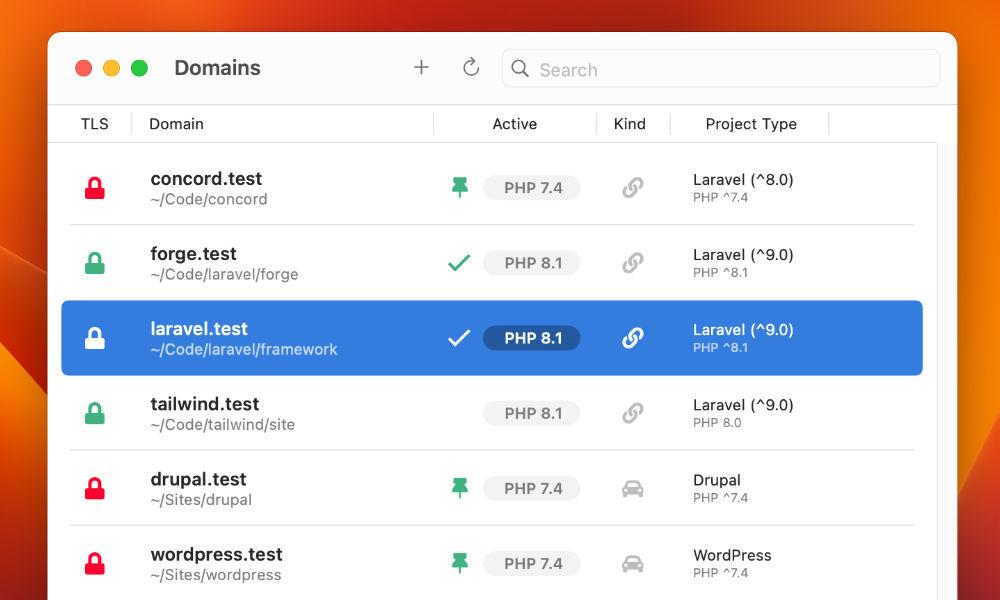Click the add domain plus icon
The height and width of the screenshot is (600, 1000).
421,67
